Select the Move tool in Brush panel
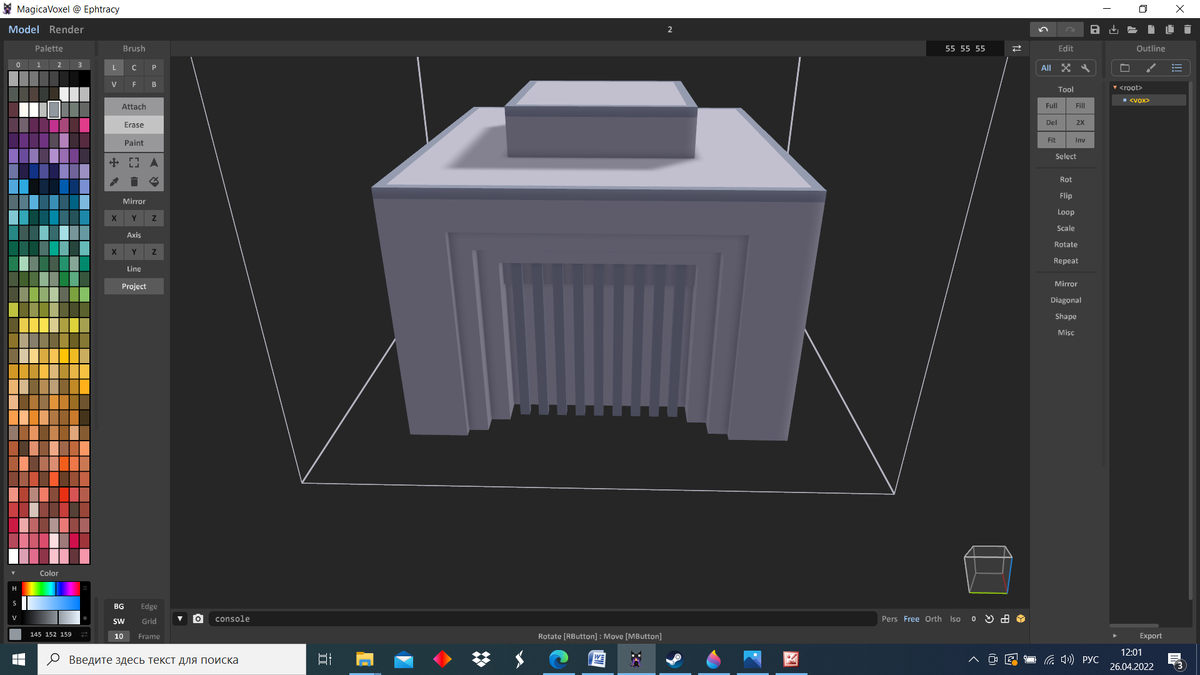 click(x=114, y=162)
